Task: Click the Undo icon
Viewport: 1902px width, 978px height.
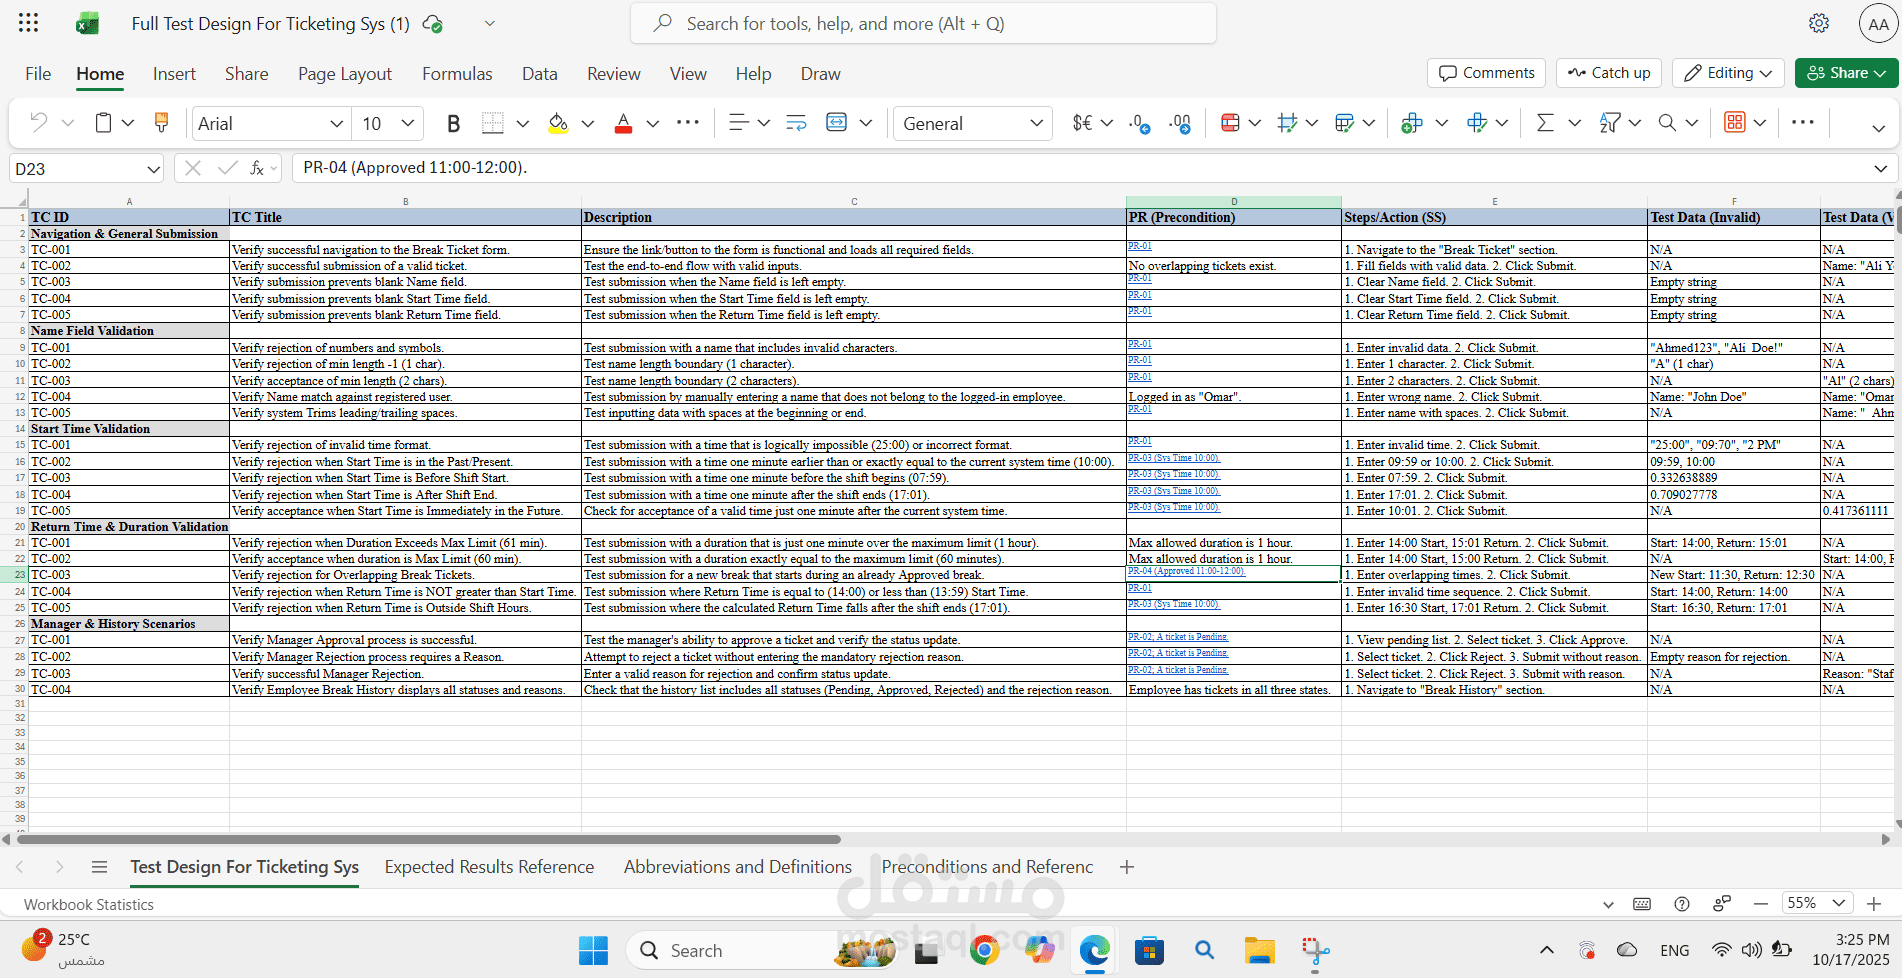Action: coord(38,123)
